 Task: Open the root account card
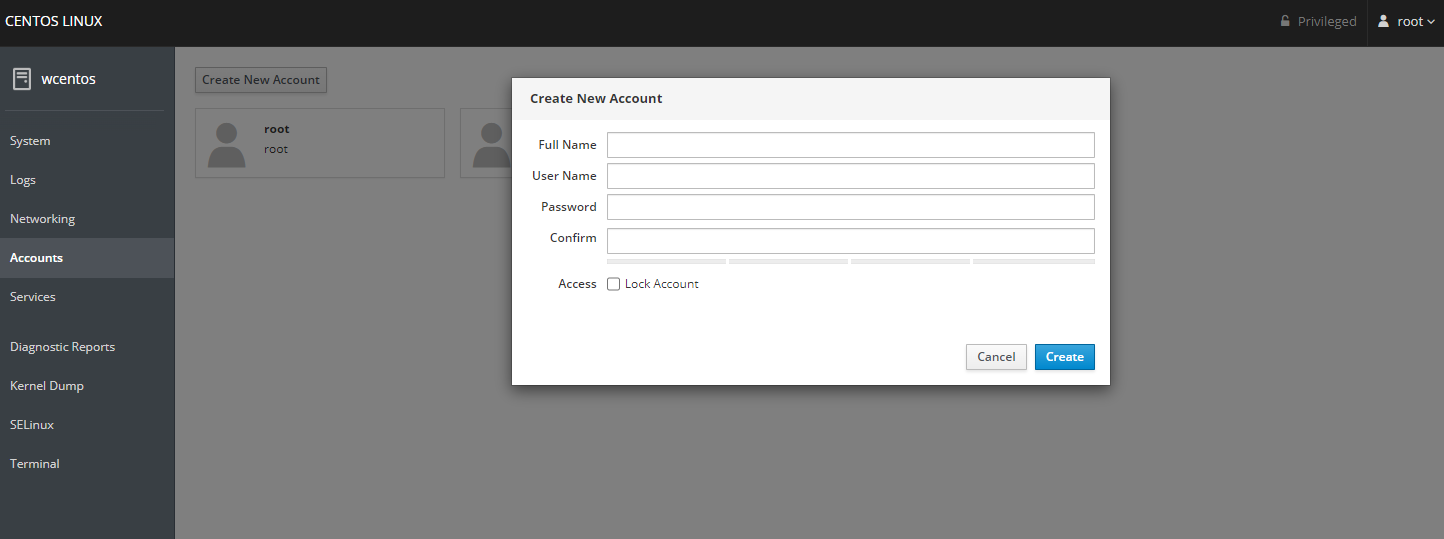(320, 143)
